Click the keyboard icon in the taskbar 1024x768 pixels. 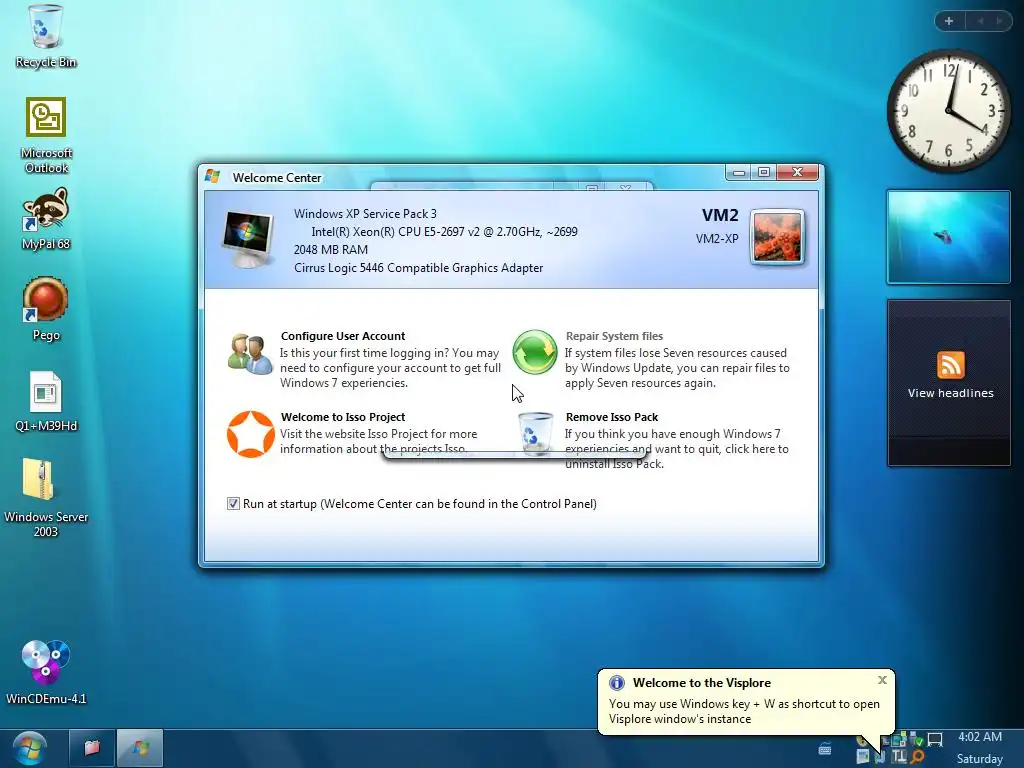click(x=825, y=749)
